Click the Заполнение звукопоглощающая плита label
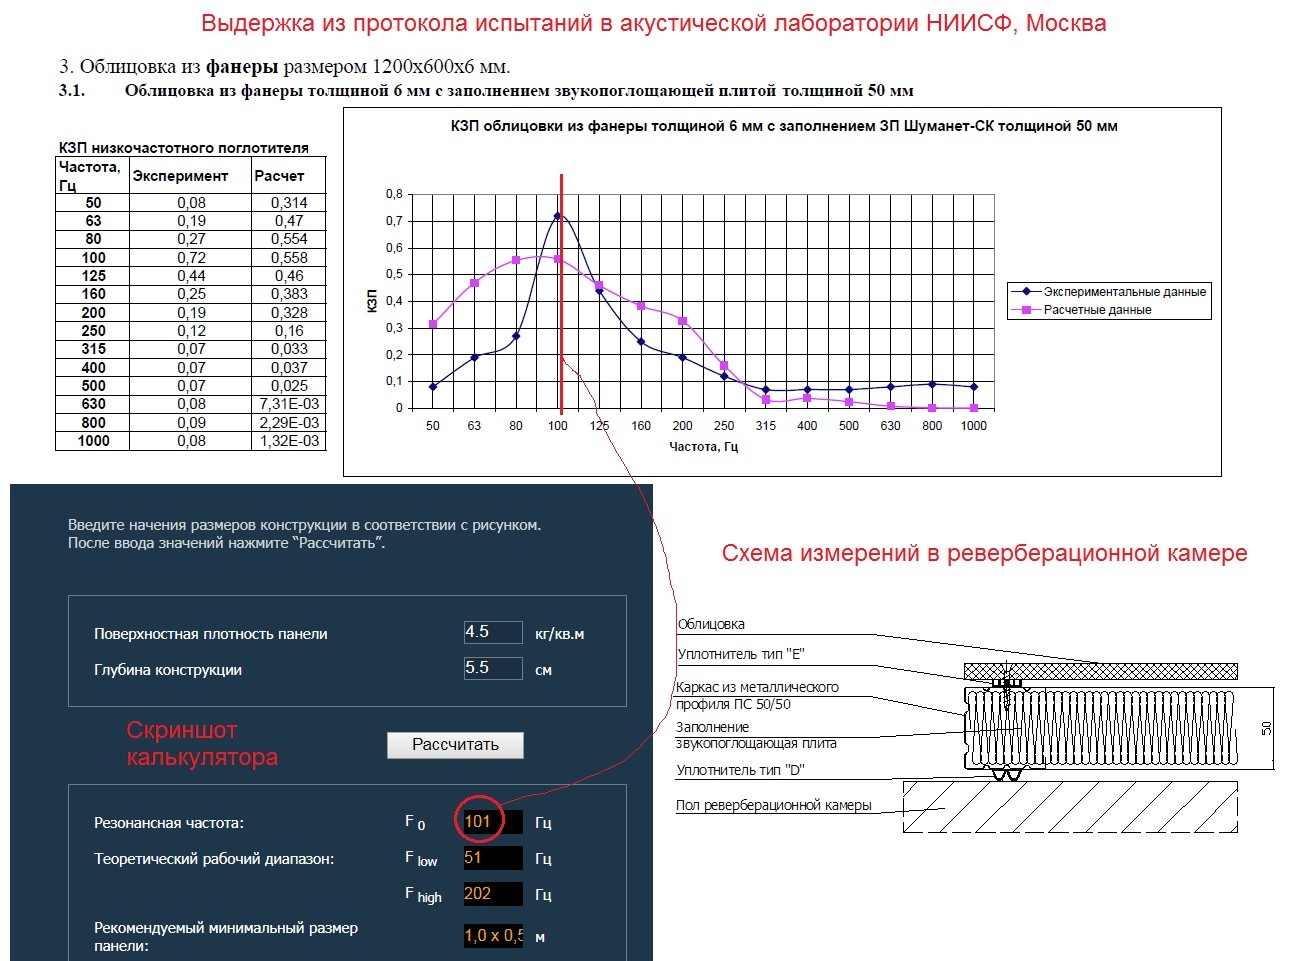The width and height of the screenshot is (1296, 961). point(756,735)
